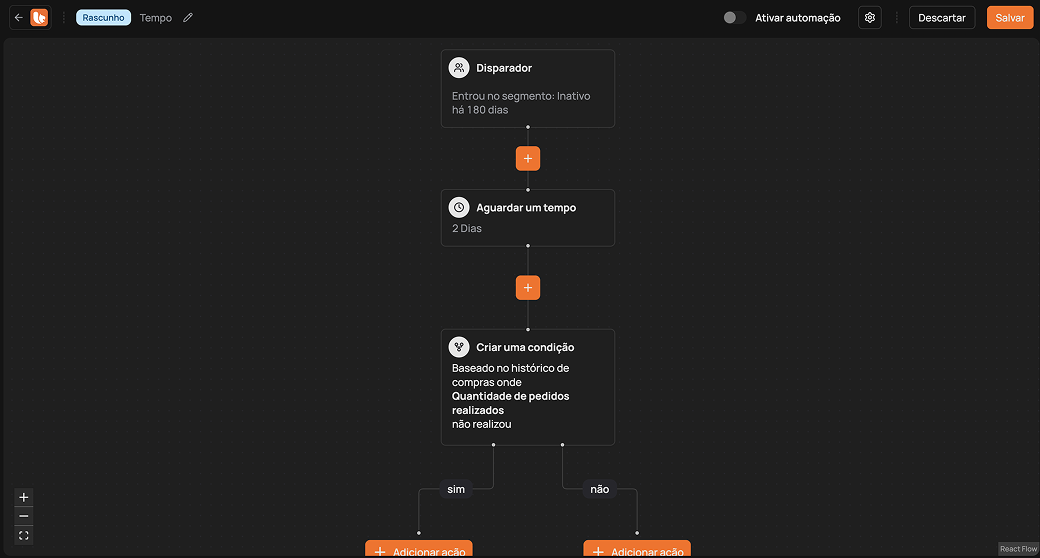Select the Rascunho status badge
This screenshot has width=1040, height=558.
pyautogui.click(x=103, y=18)
